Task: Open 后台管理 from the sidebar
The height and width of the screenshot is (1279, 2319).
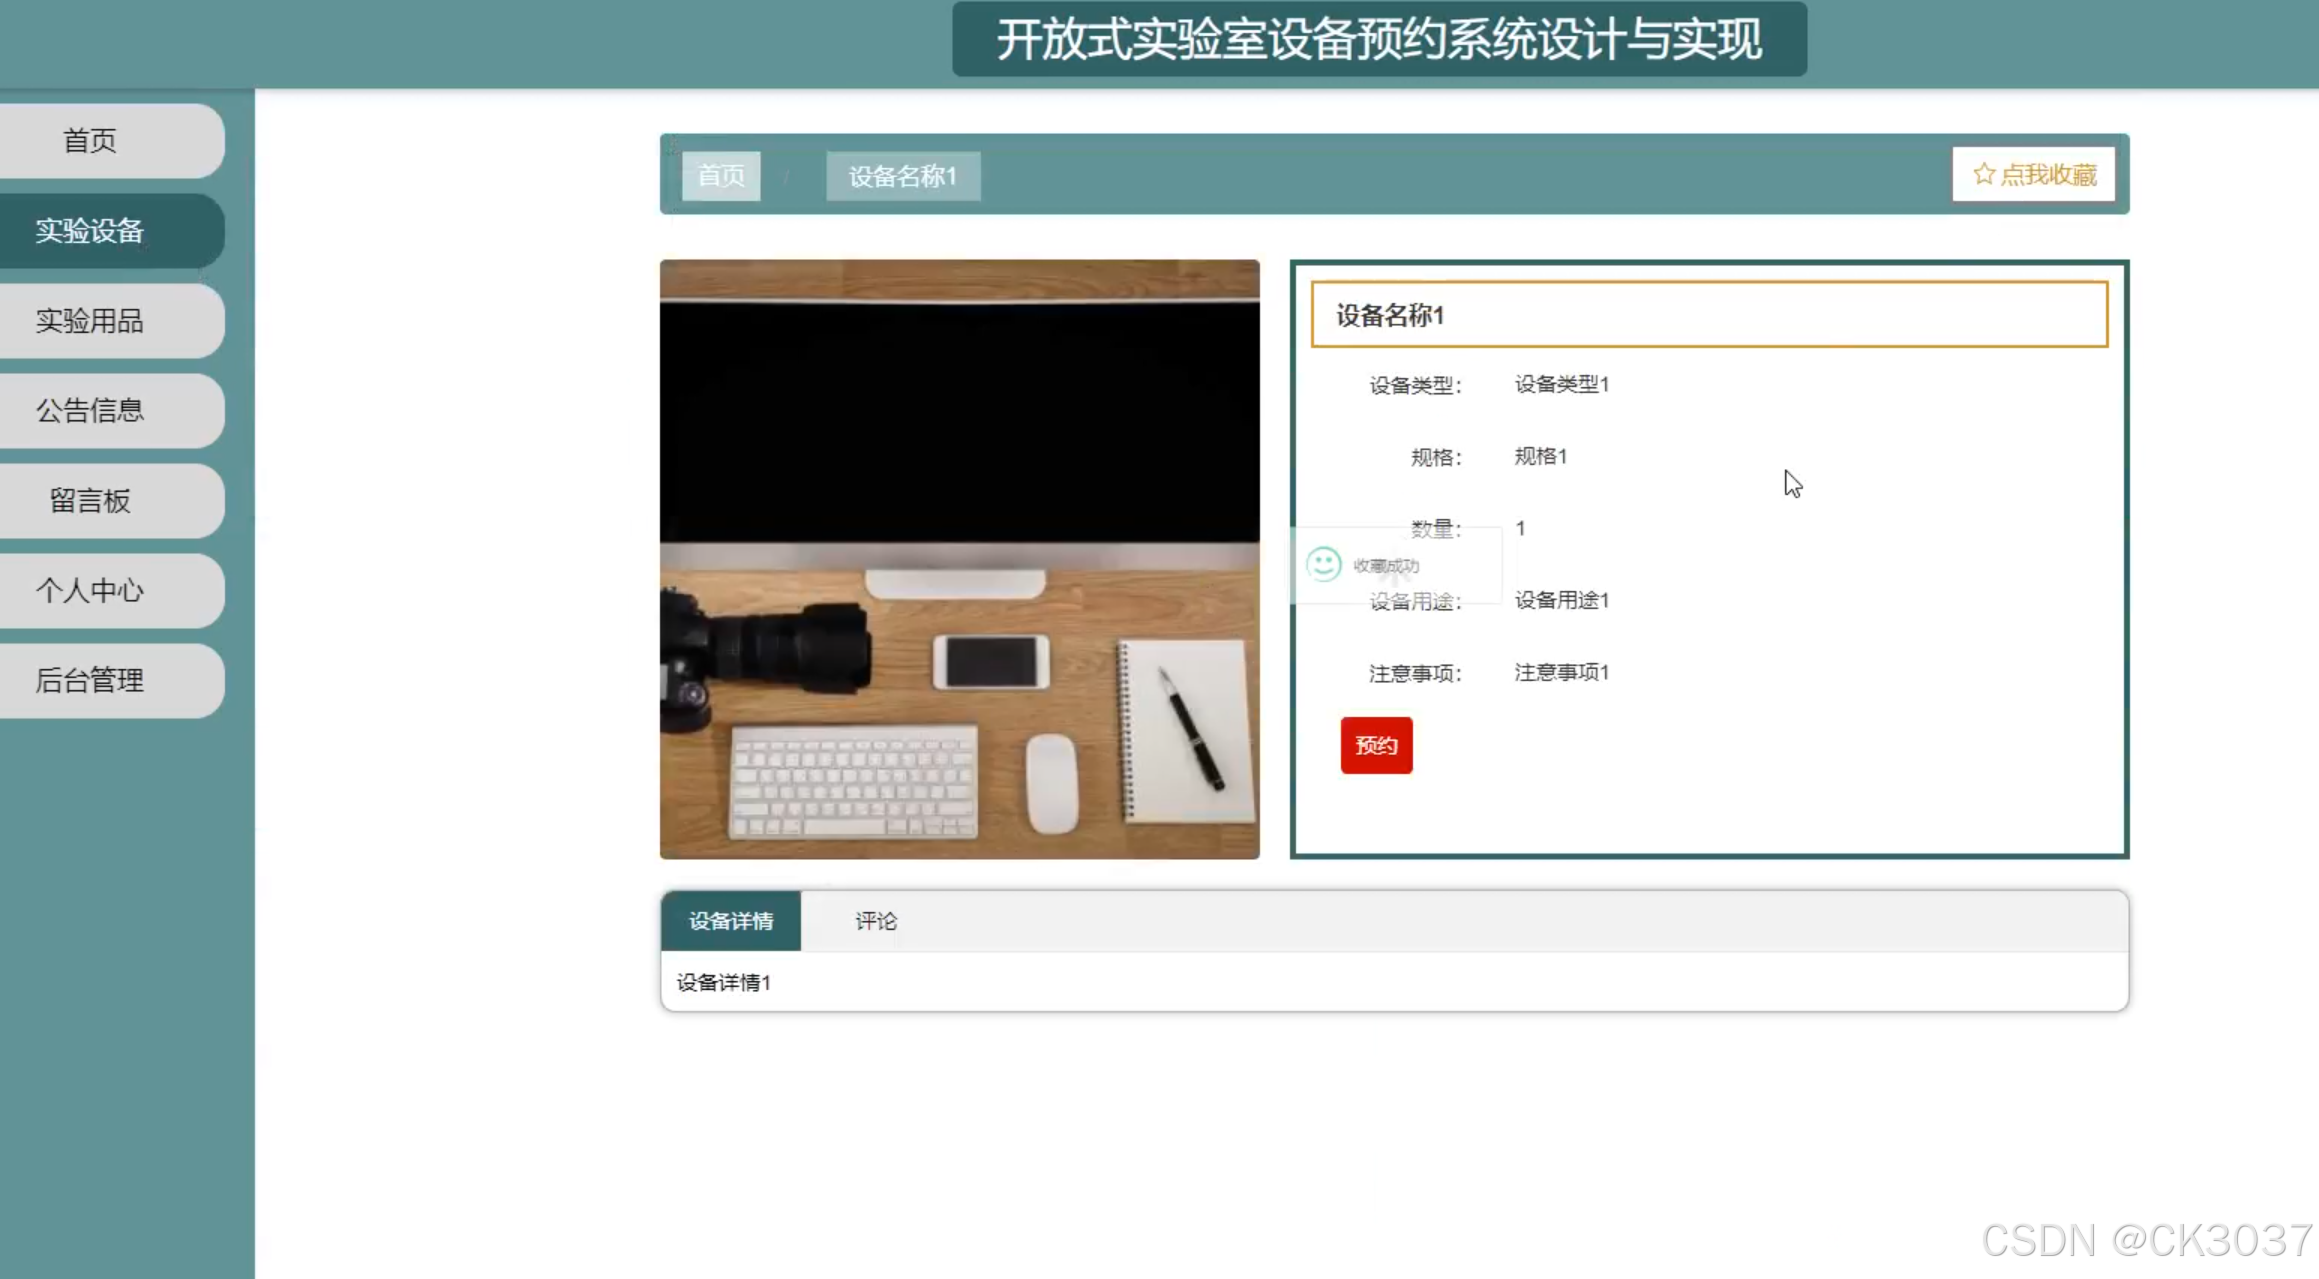Action: point(90,681)
